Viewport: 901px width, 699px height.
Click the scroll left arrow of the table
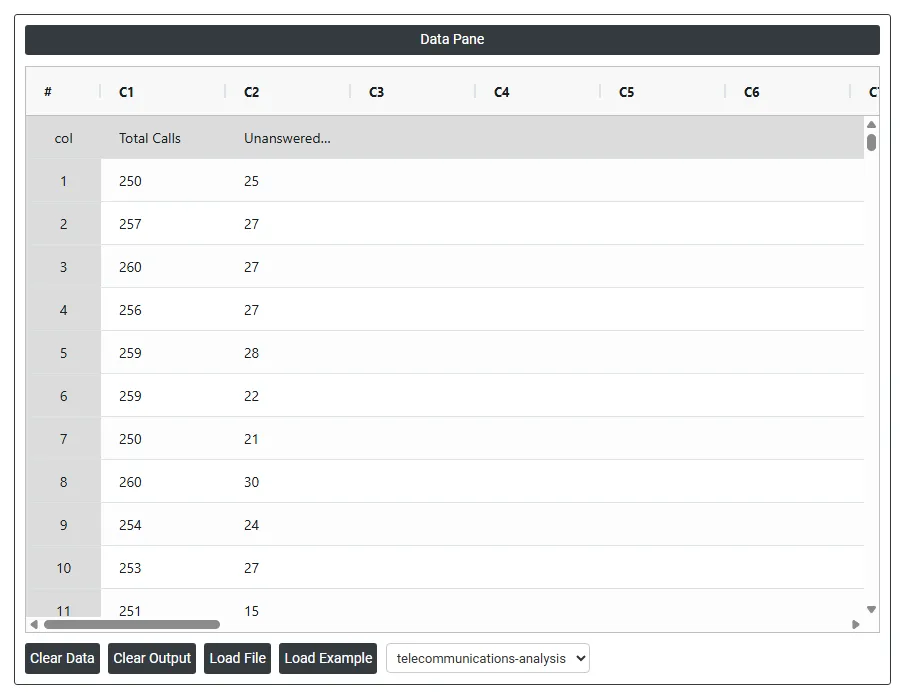(34, 624)
